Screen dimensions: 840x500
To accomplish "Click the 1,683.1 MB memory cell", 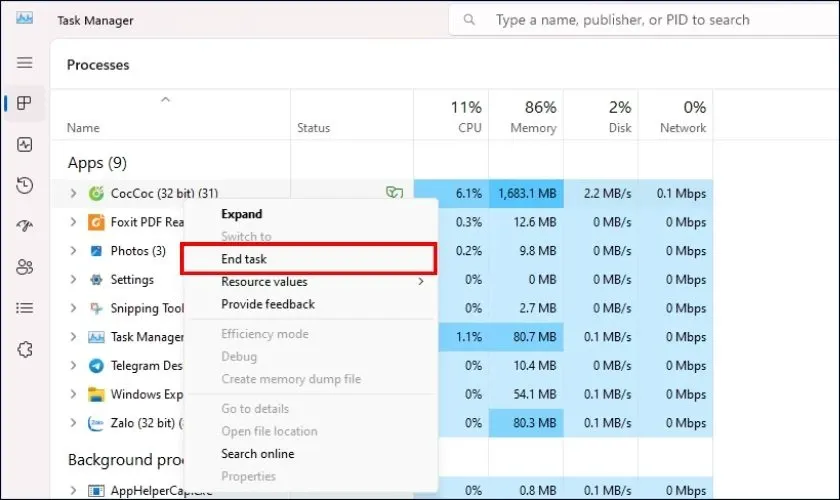I will coord(526,193).
